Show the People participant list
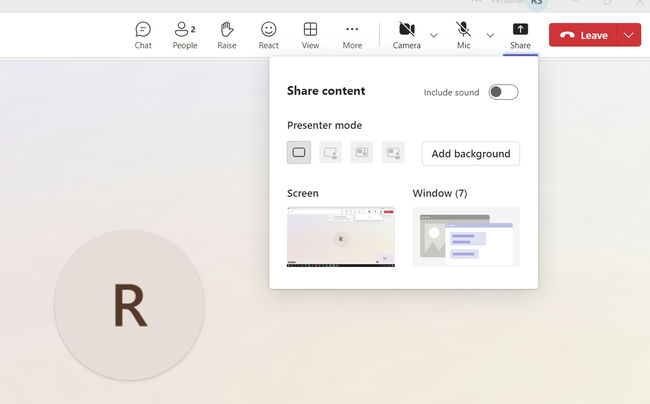Viewport: 650px width, 404px height. point(185,35)
